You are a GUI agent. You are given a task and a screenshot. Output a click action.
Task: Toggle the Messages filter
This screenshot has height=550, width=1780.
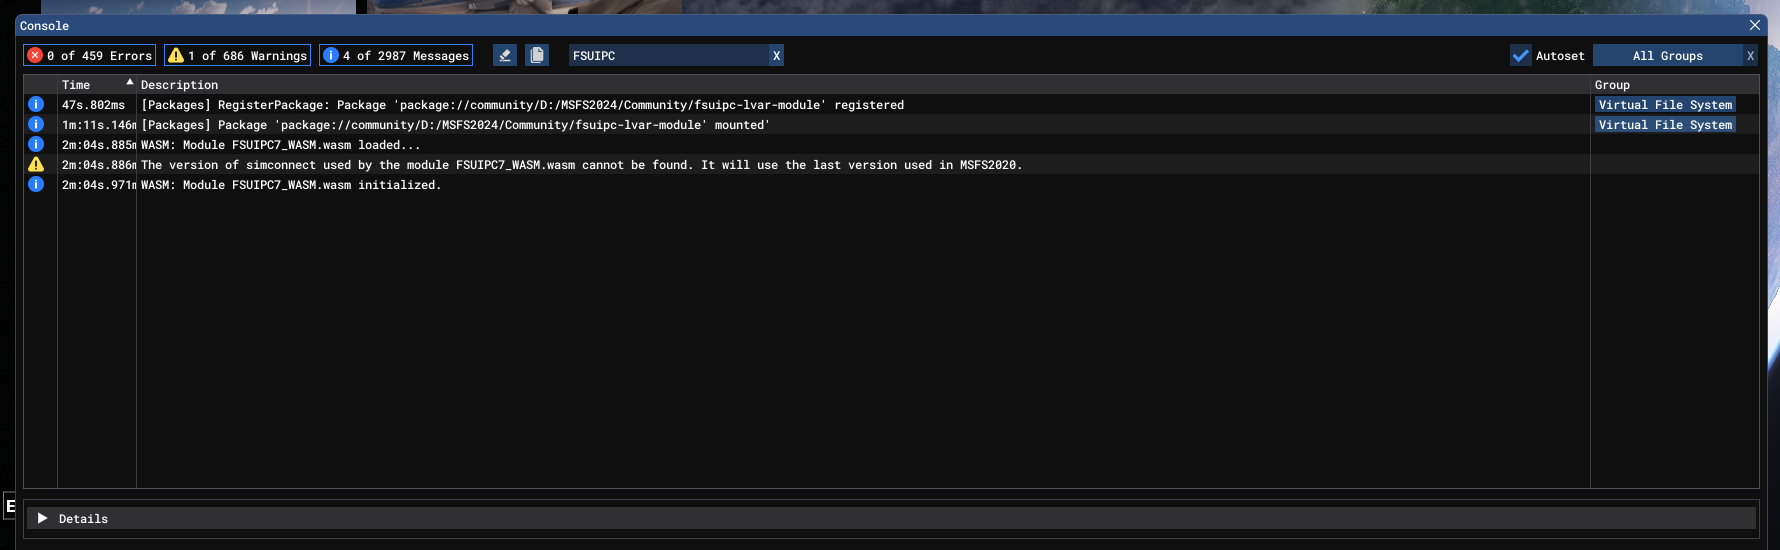point(396,56)
